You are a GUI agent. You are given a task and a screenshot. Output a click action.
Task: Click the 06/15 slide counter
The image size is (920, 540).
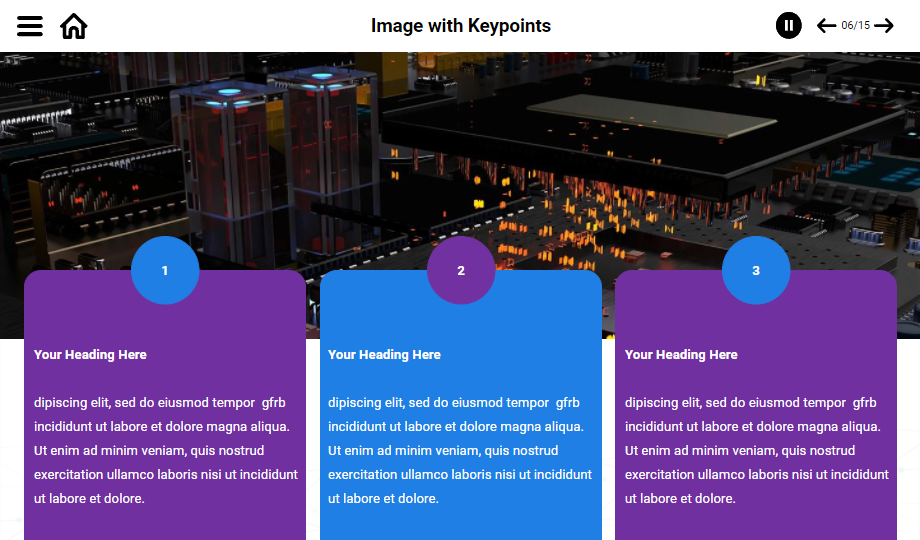point(855,26)
